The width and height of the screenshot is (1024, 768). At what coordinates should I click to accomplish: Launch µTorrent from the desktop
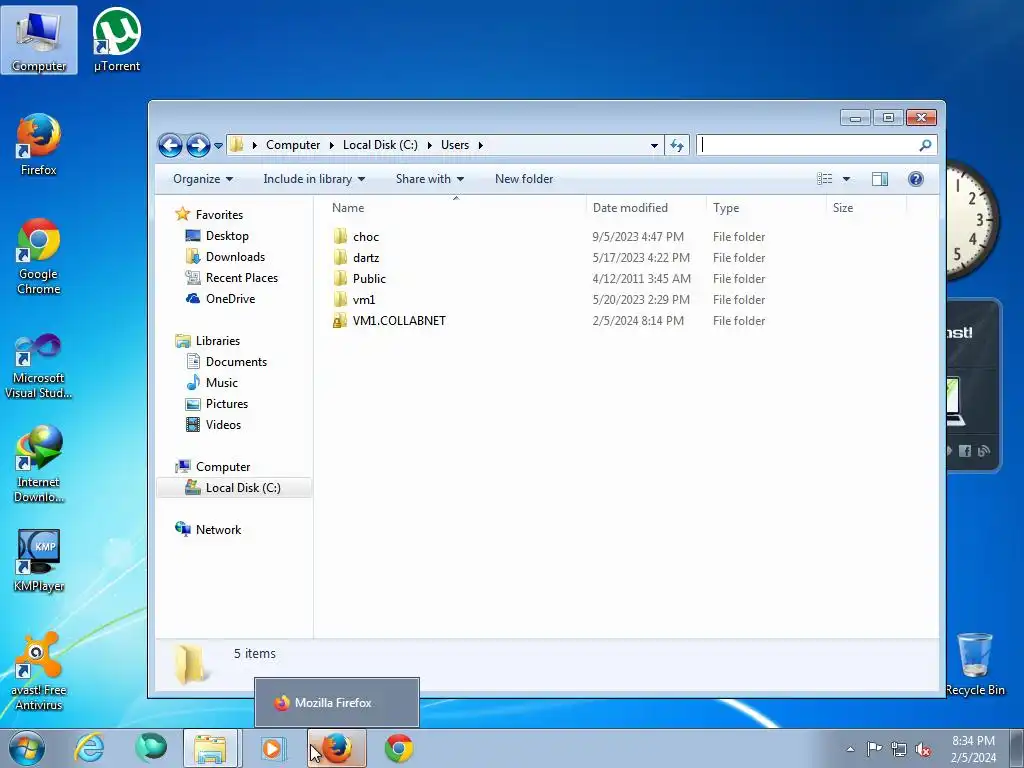116,40
